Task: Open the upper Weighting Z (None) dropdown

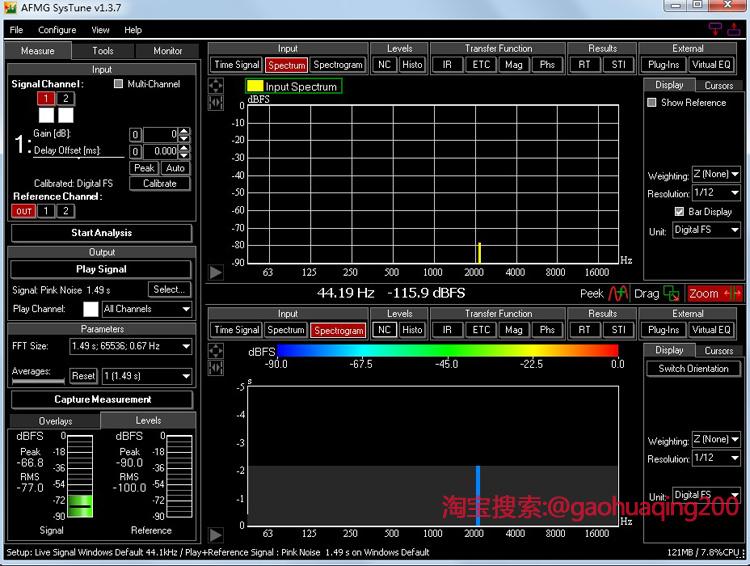Action: [716, 176]
